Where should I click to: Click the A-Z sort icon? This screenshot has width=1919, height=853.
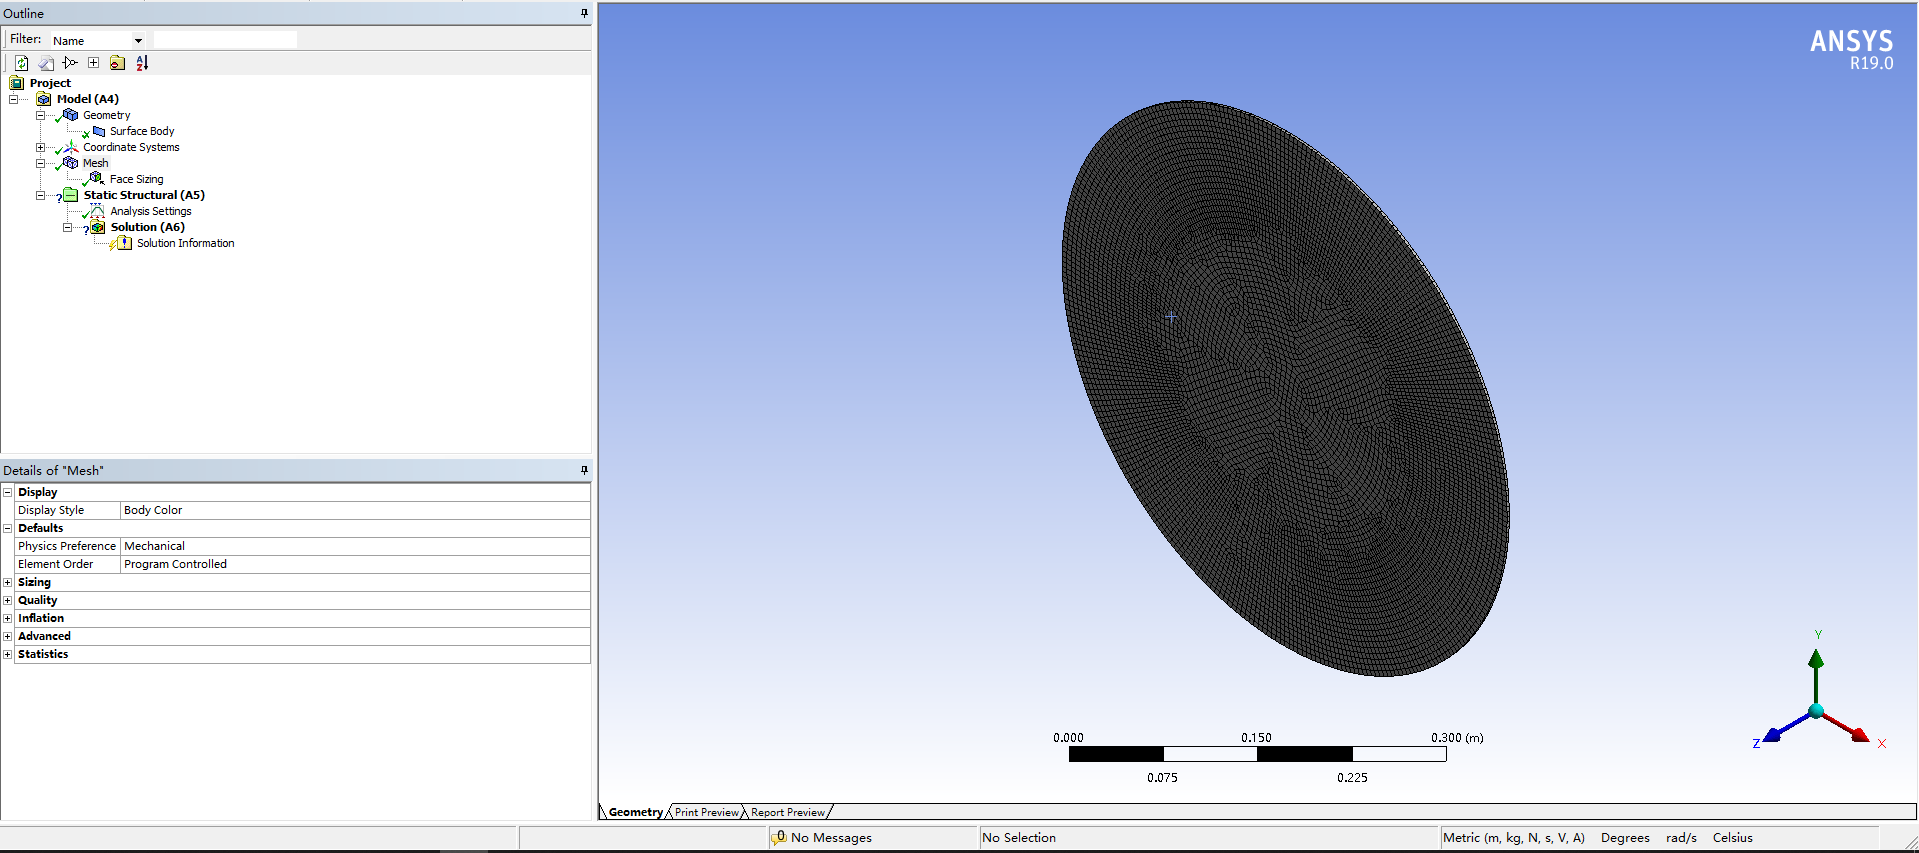pos(142,63)
